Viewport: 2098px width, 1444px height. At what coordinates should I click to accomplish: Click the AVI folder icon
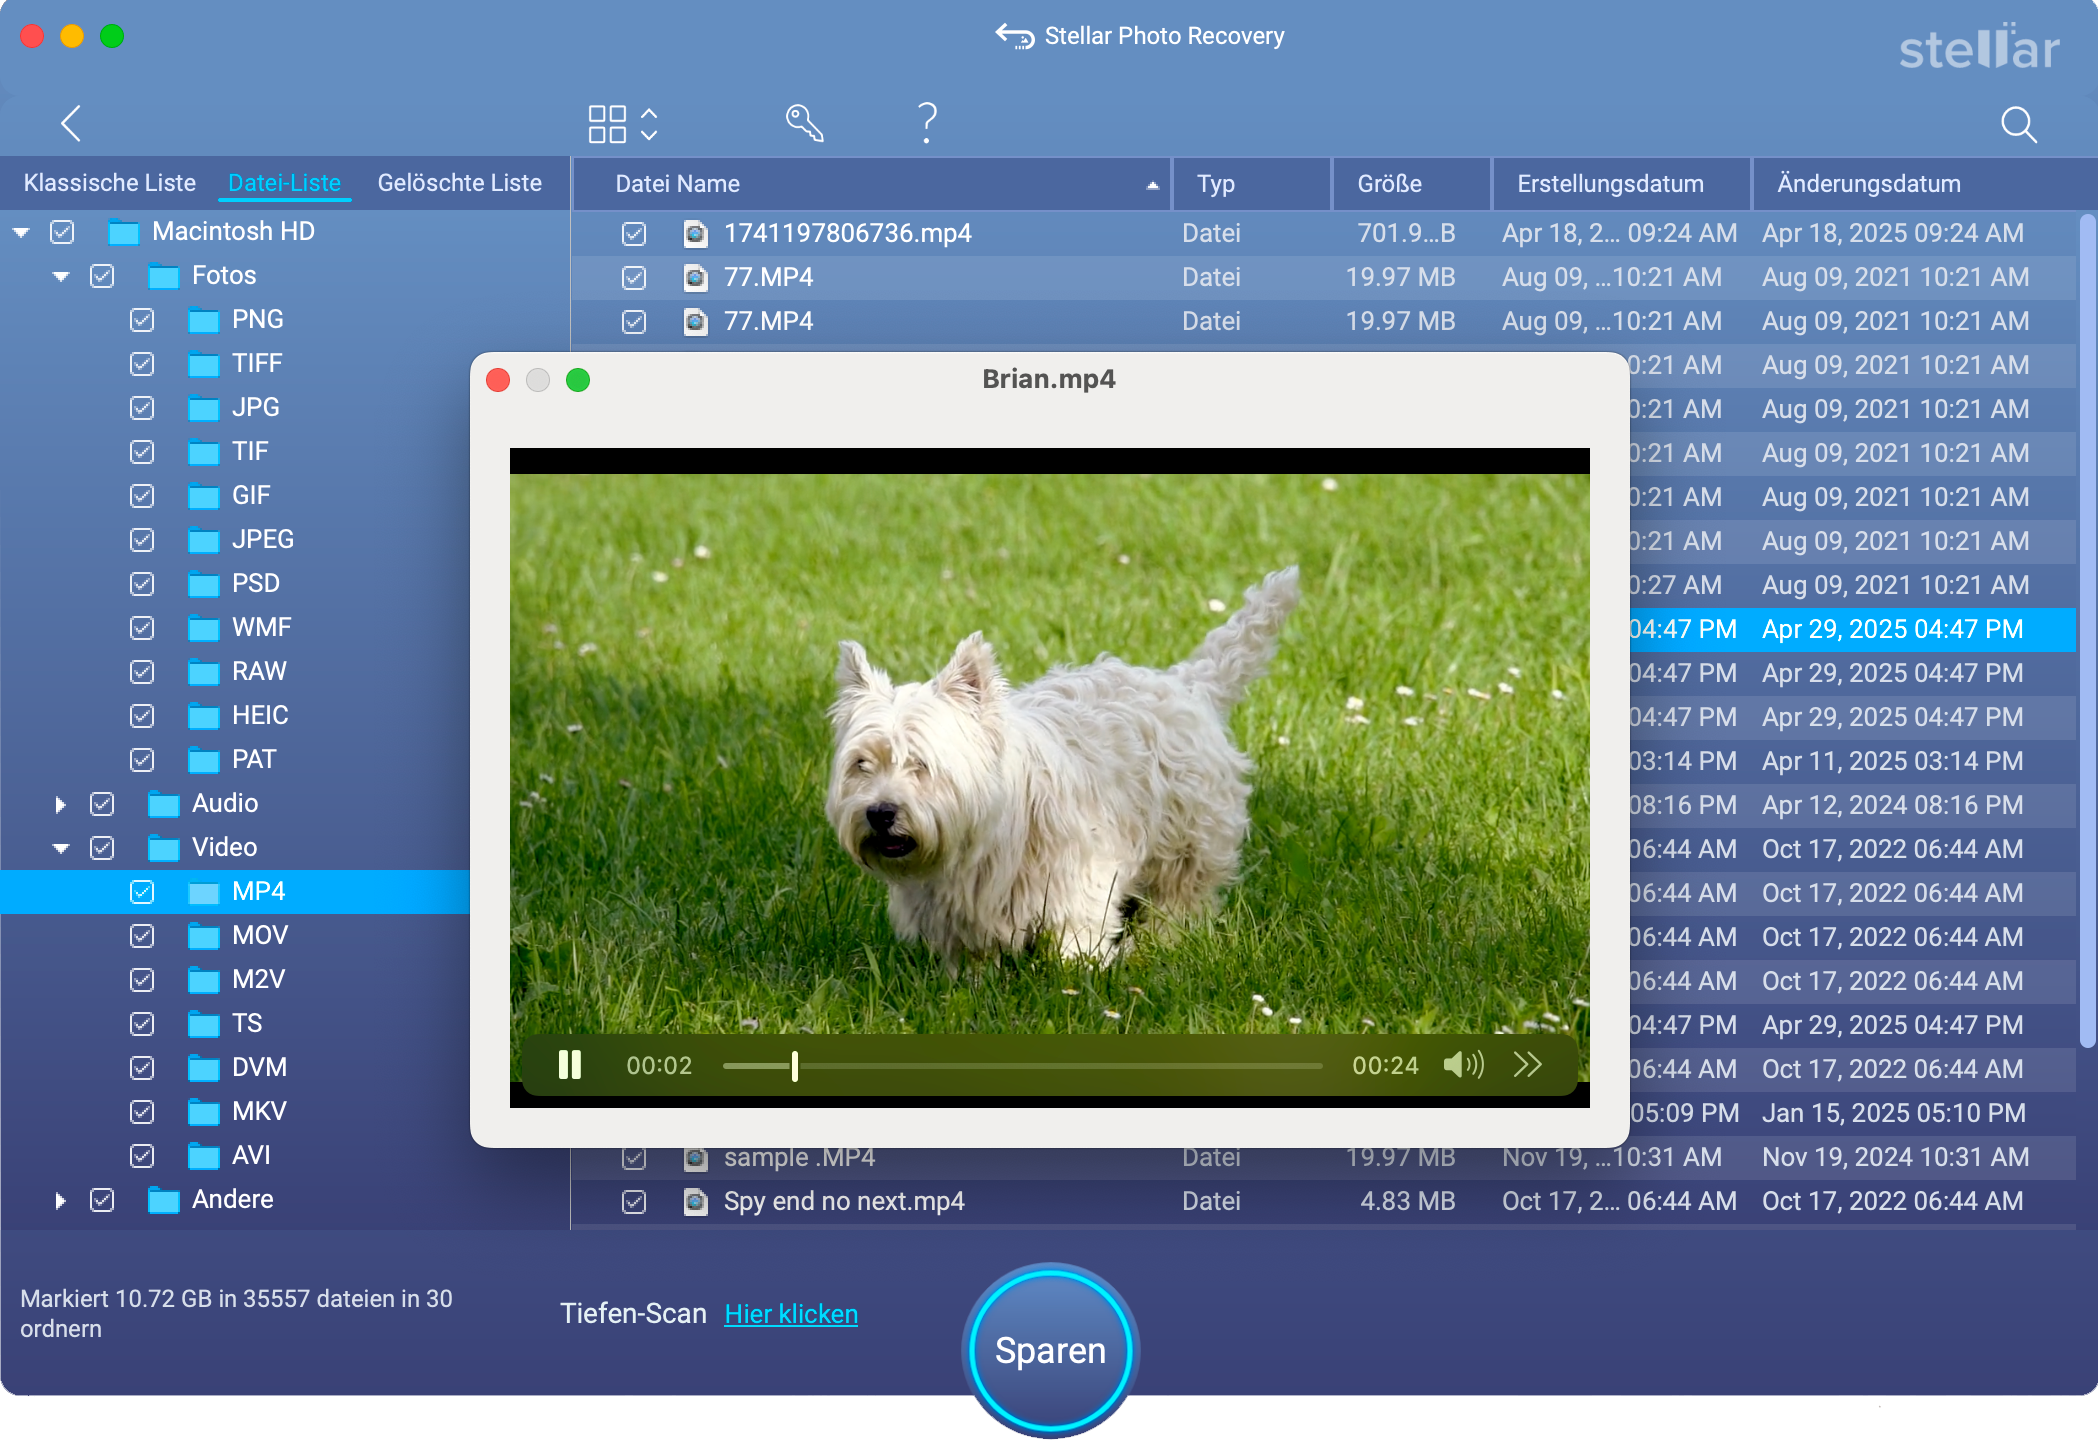204,1156
